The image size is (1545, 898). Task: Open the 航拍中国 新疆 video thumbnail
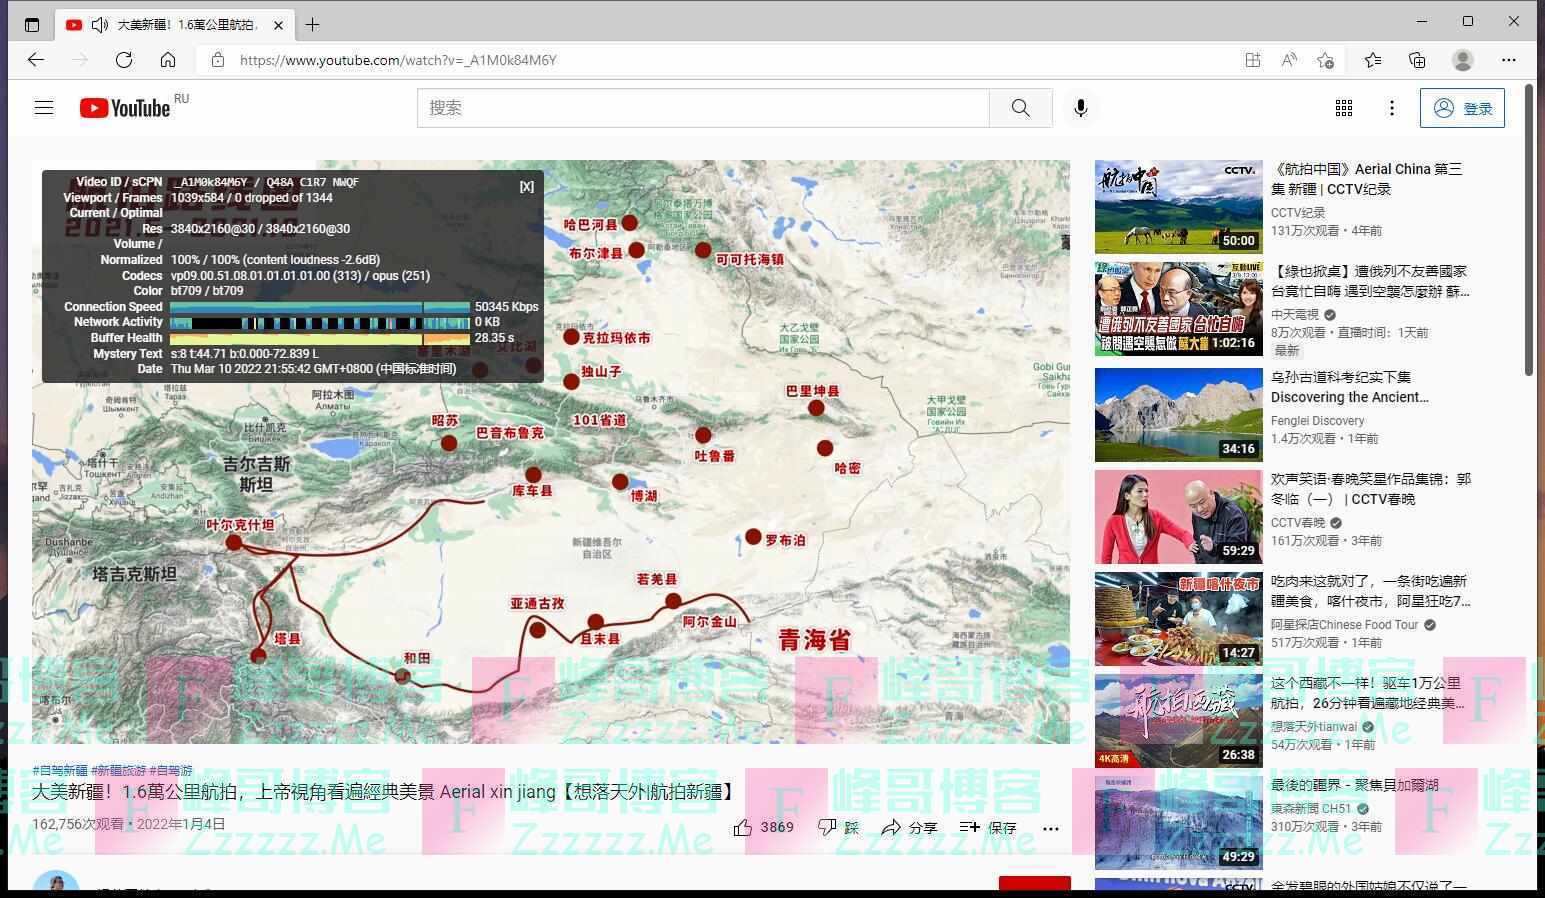(1178, 207)
